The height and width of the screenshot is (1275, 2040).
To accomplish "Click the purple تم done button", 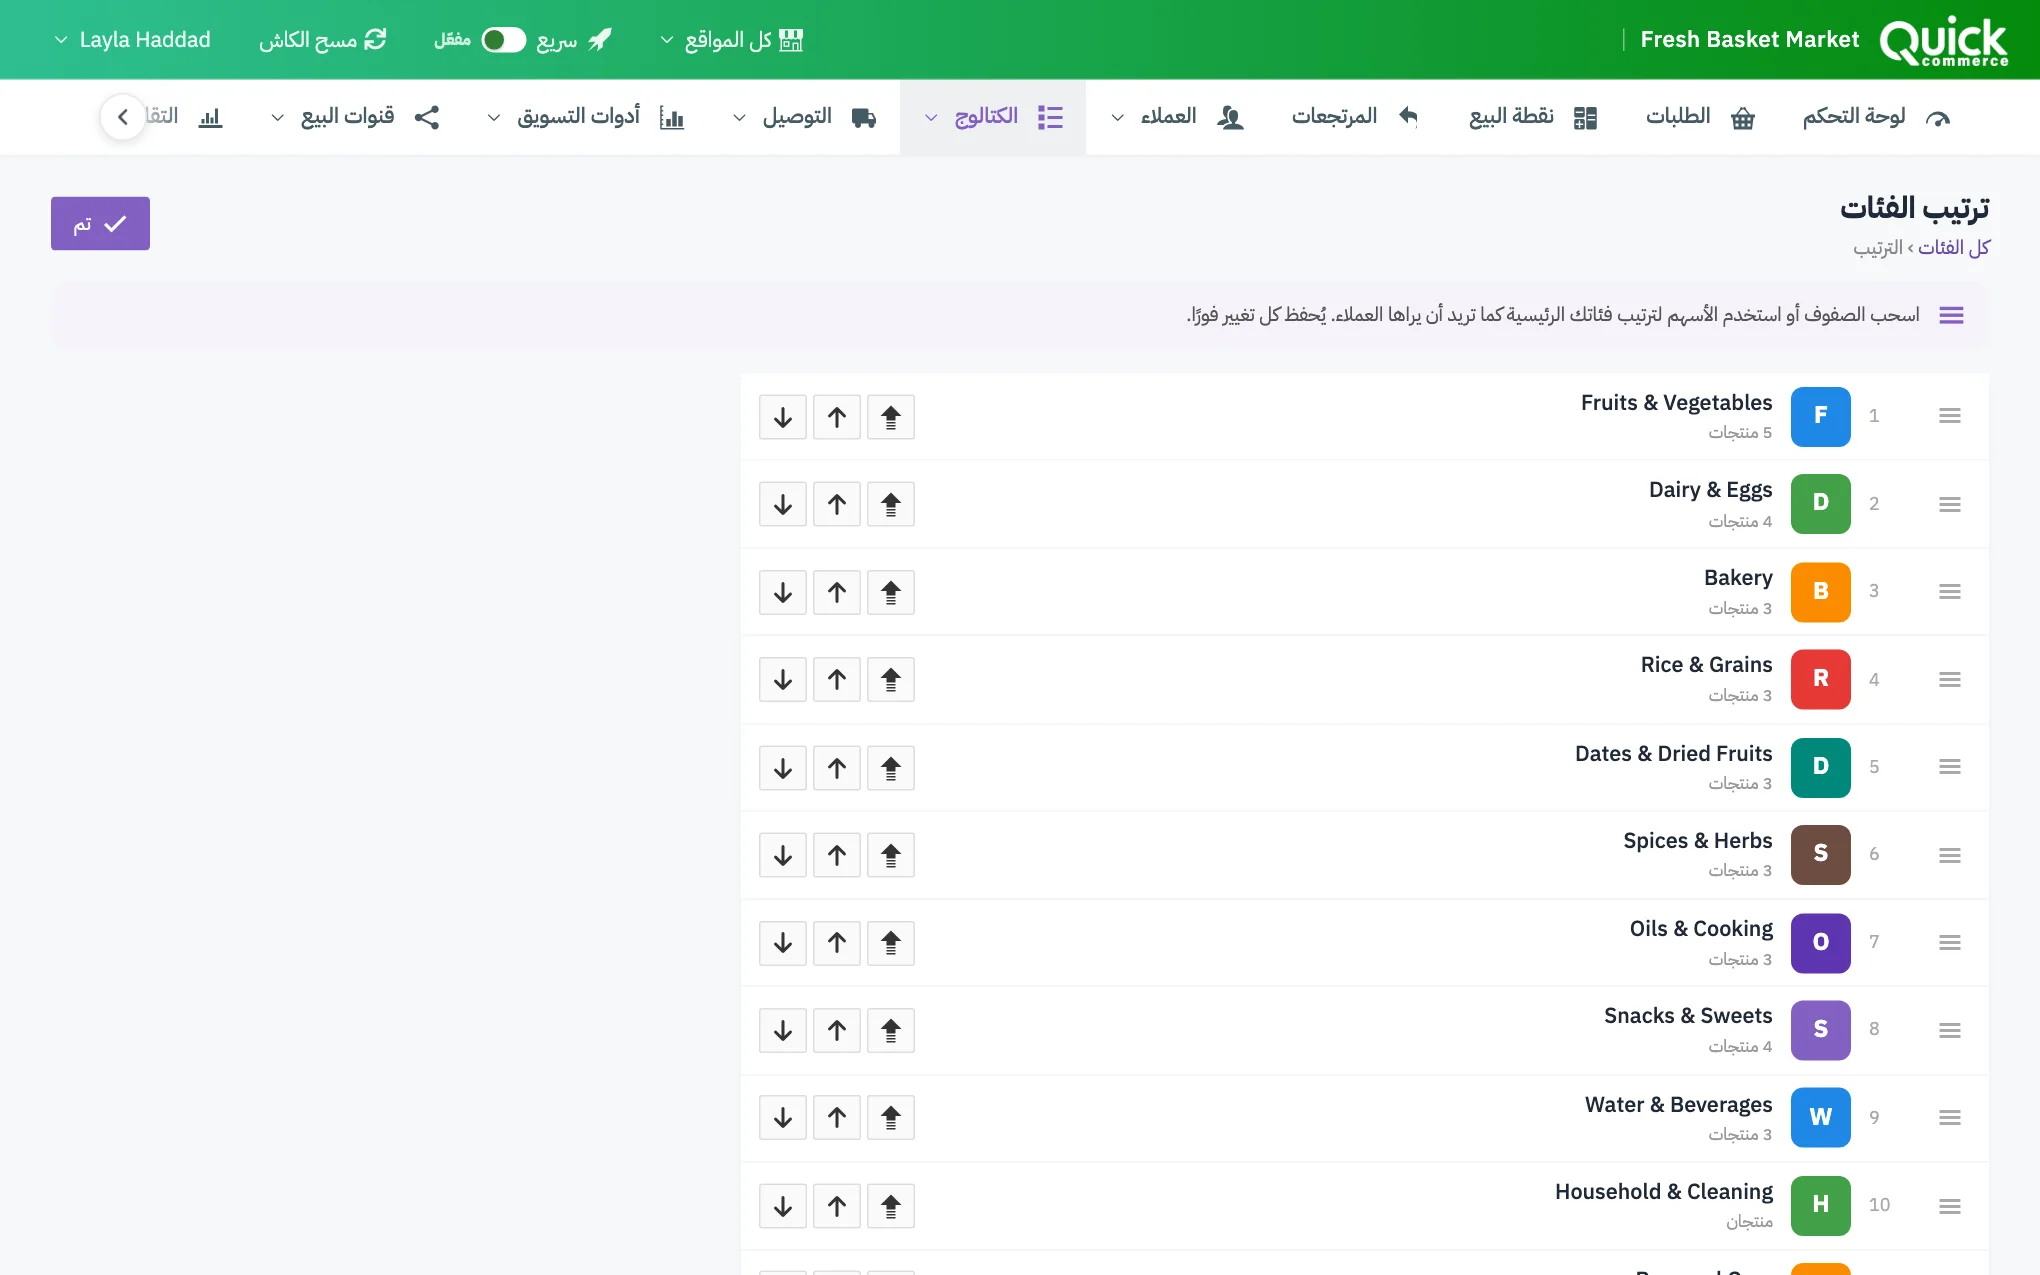I will 100,223.
